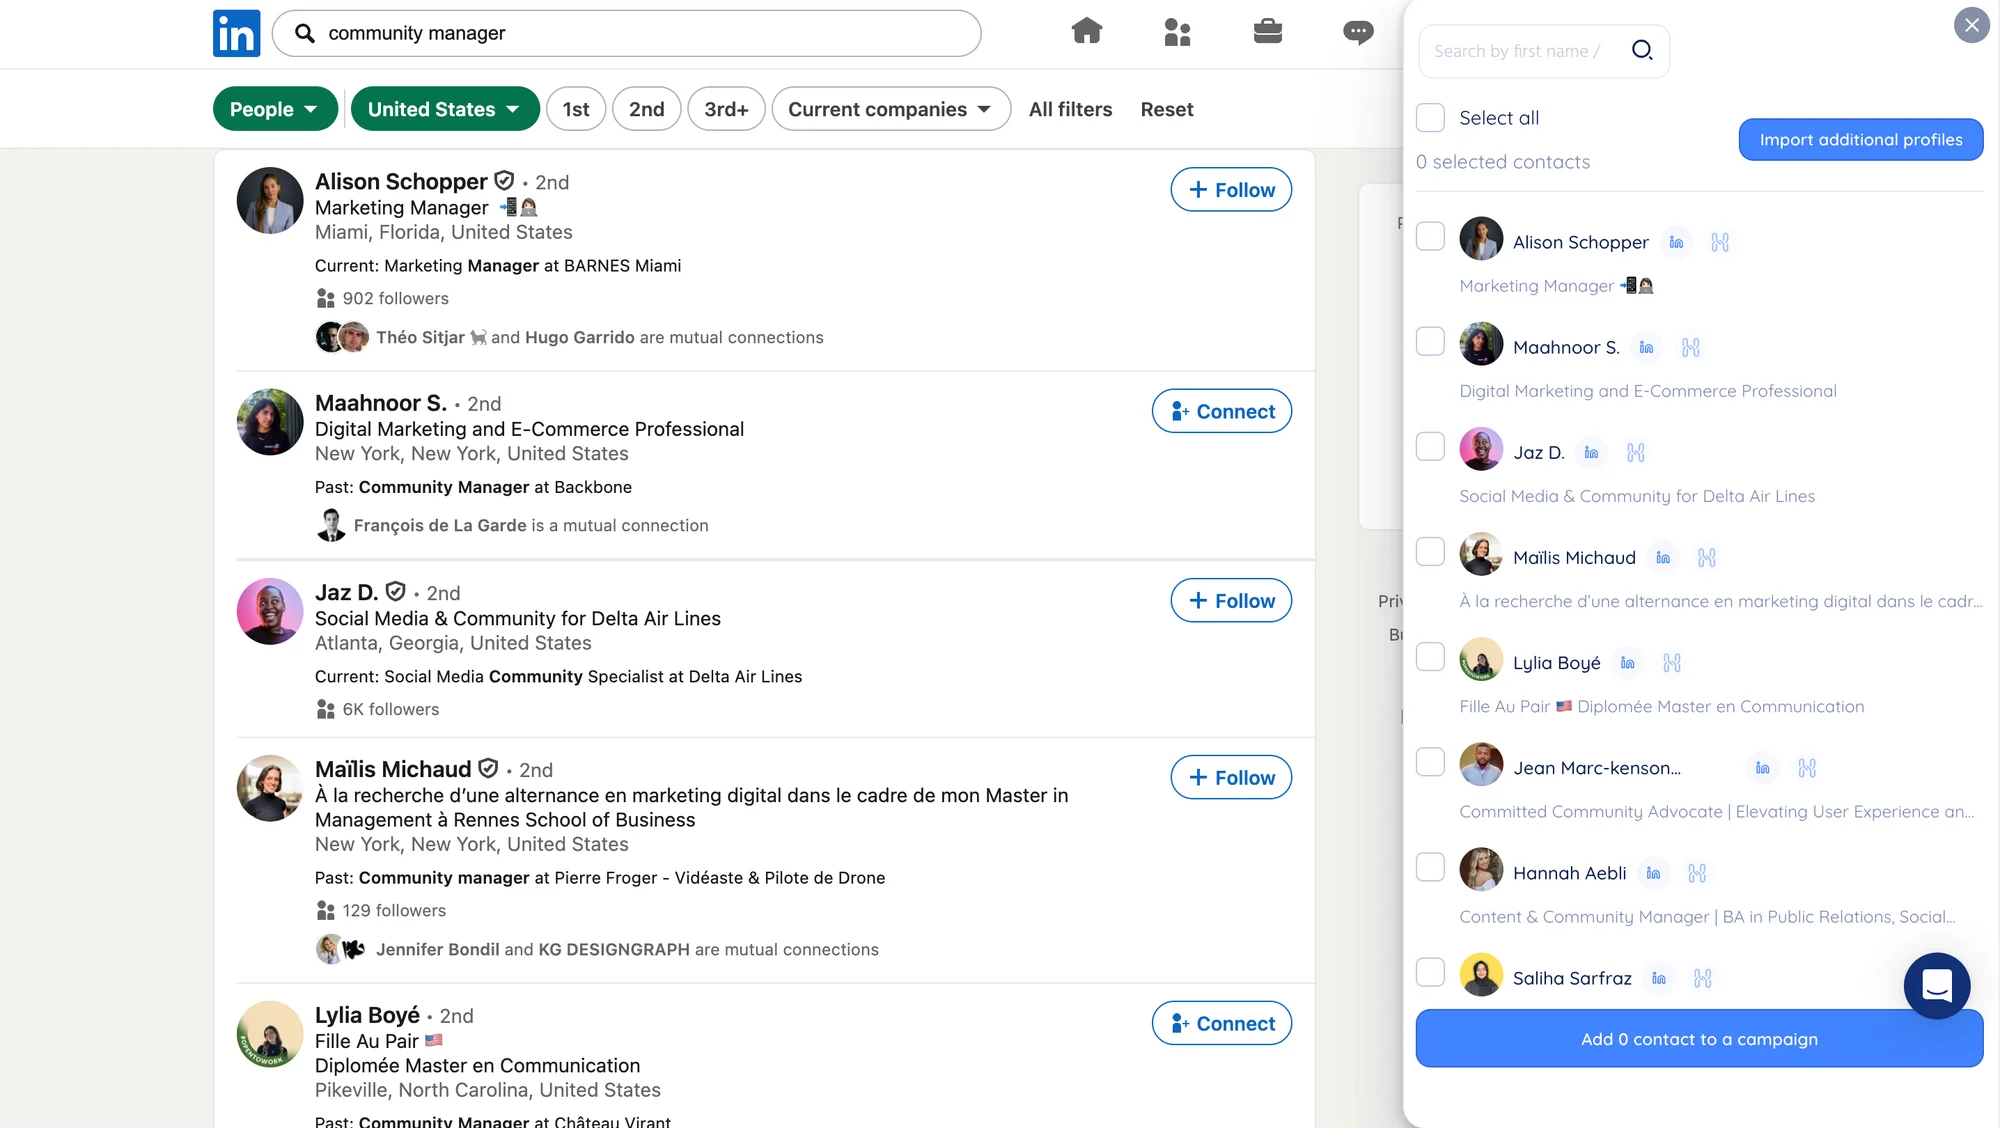Open the Messaging chat bubble icon
This screenshot has height=1128, width=2000.
(1357, 32)
